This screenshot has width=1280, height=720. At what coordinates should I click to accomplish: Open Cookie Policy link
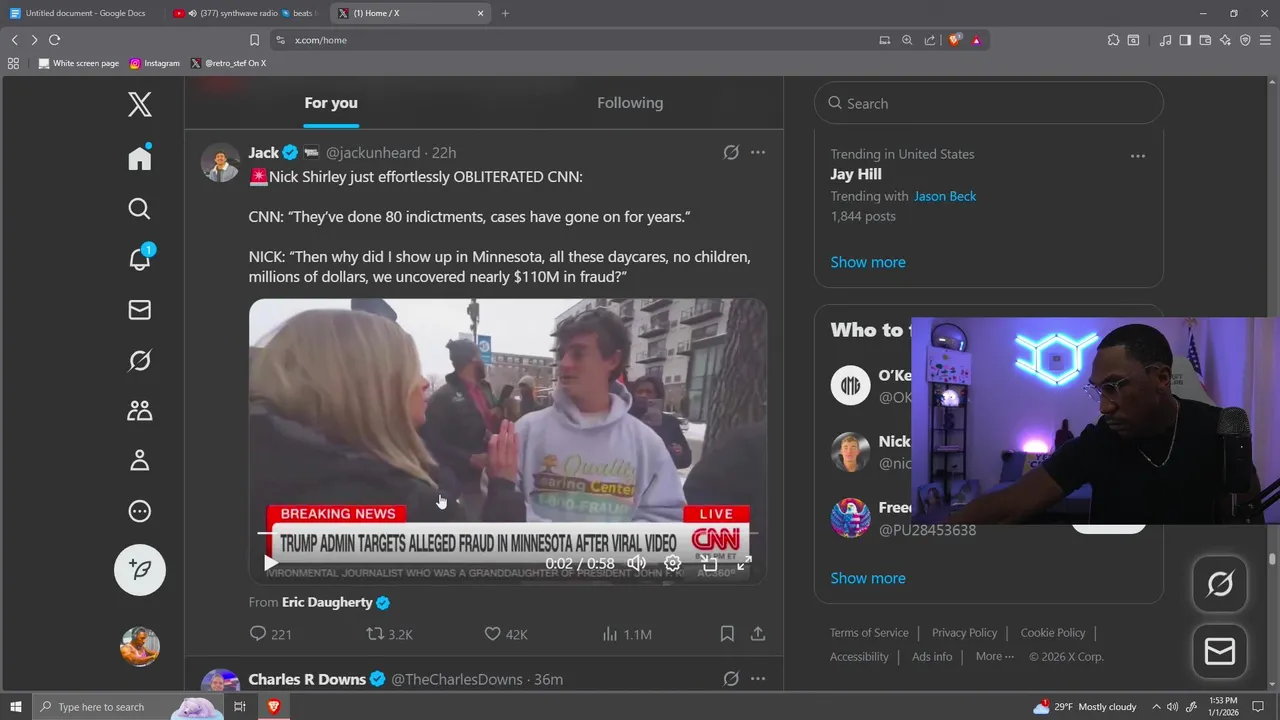pyautogui.click(x=1053, y=633)
